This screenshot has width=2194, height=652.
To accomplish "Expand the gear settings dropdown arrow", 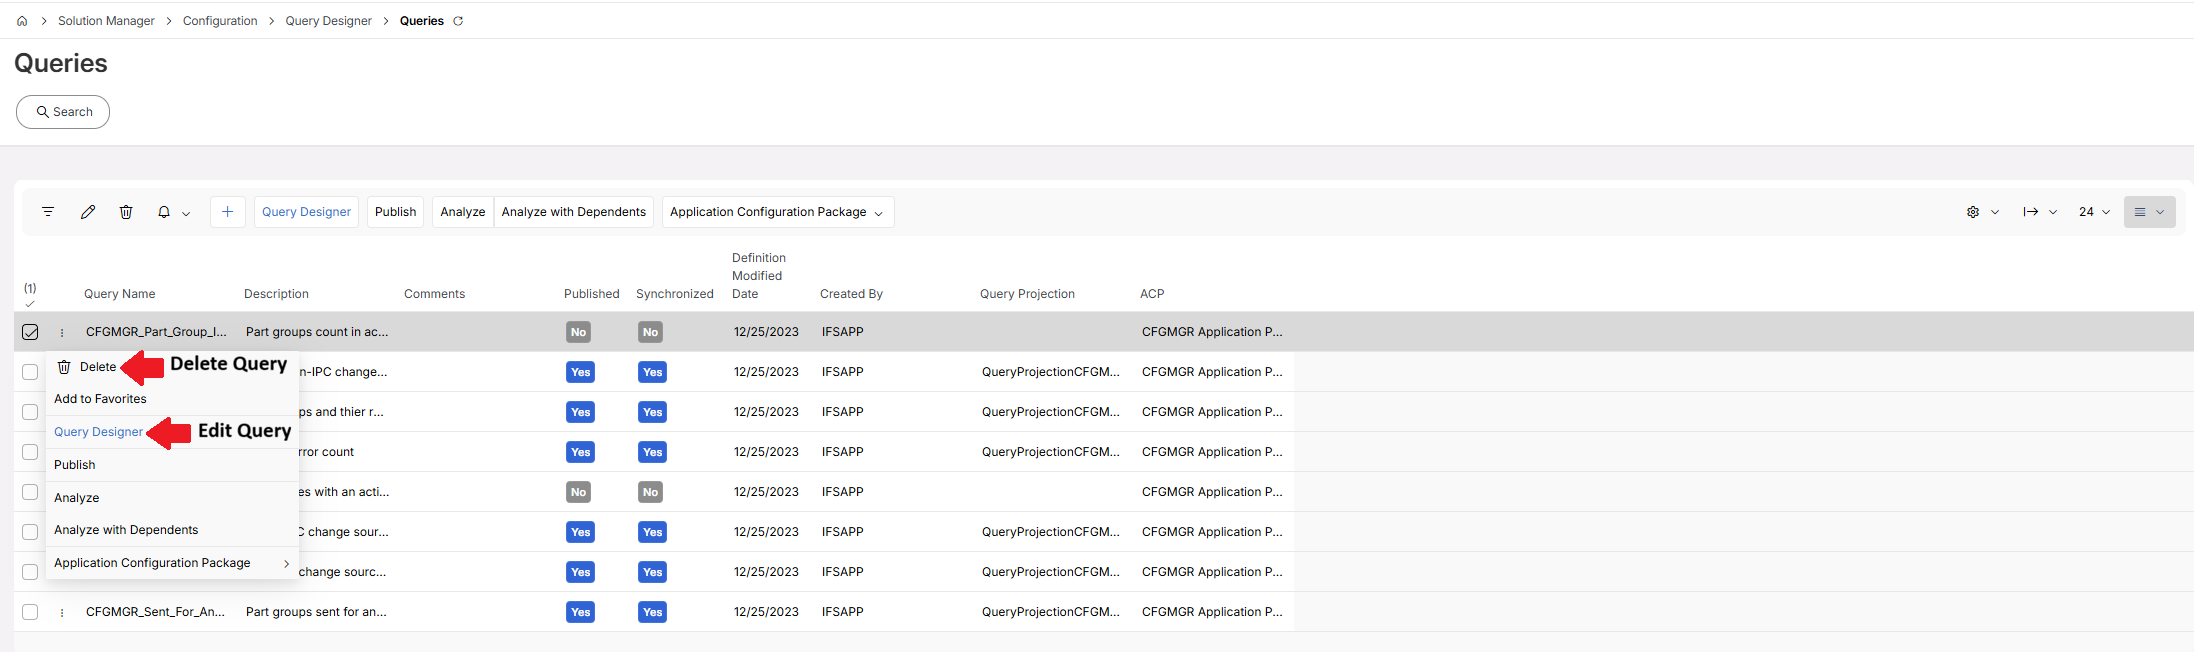I will coord(1995,212).
